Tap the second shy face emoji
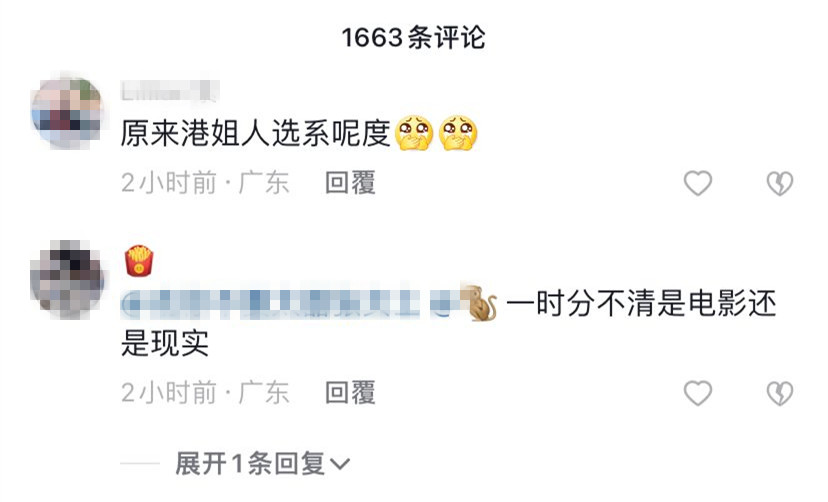 [458, 132]
